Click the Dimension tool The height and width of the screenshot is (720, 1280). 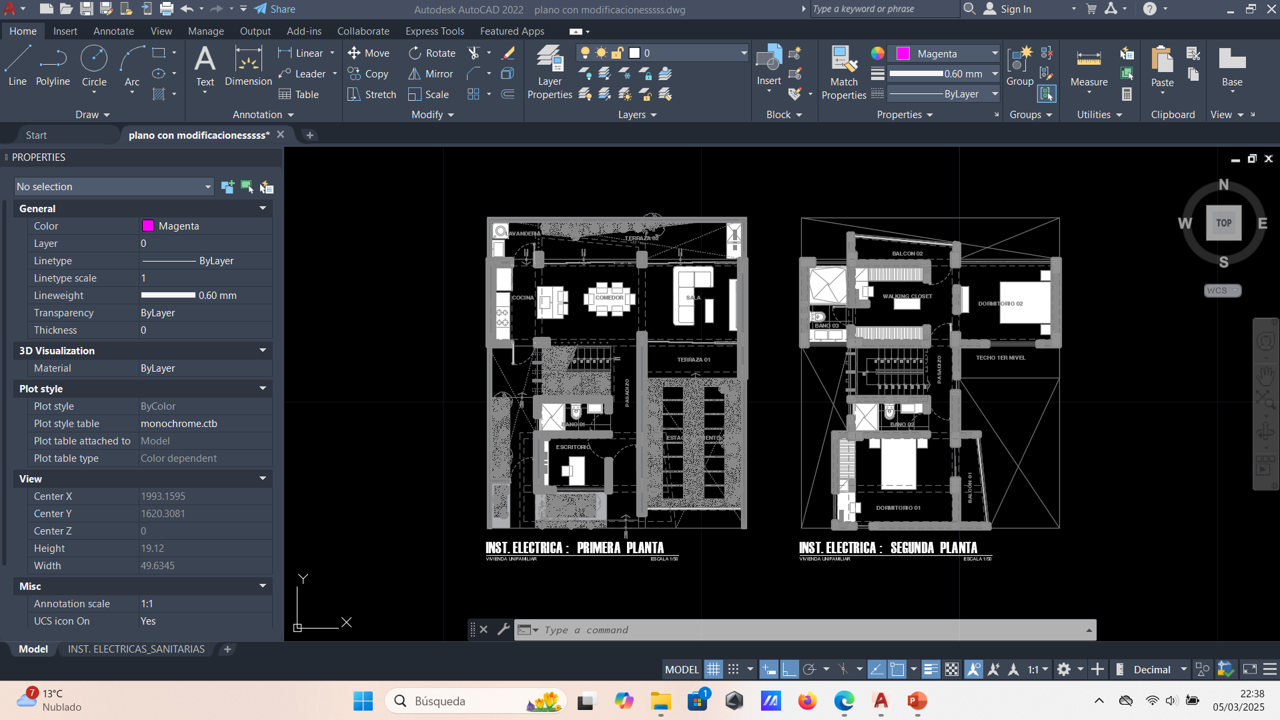click(248, 66)
